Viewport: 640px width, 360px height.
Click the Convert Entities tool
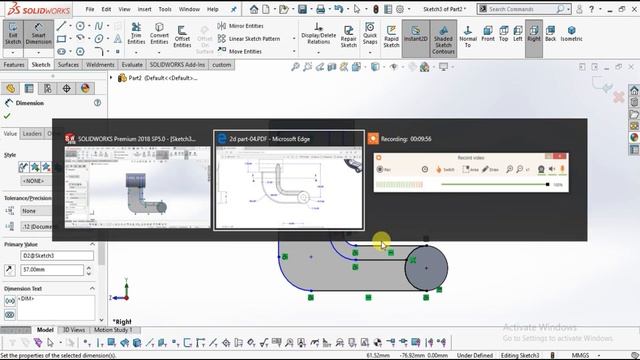pyautogui.click(x=159, y=34)
